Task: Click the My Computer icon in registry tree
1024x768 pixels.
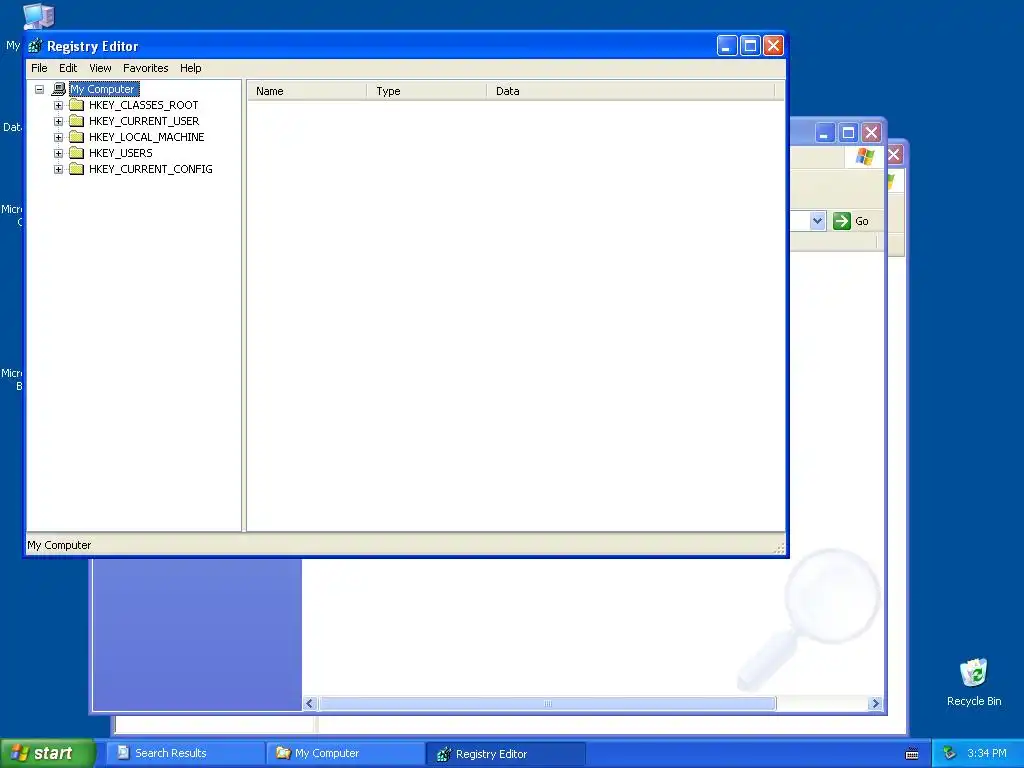Action: coord(59,89)
